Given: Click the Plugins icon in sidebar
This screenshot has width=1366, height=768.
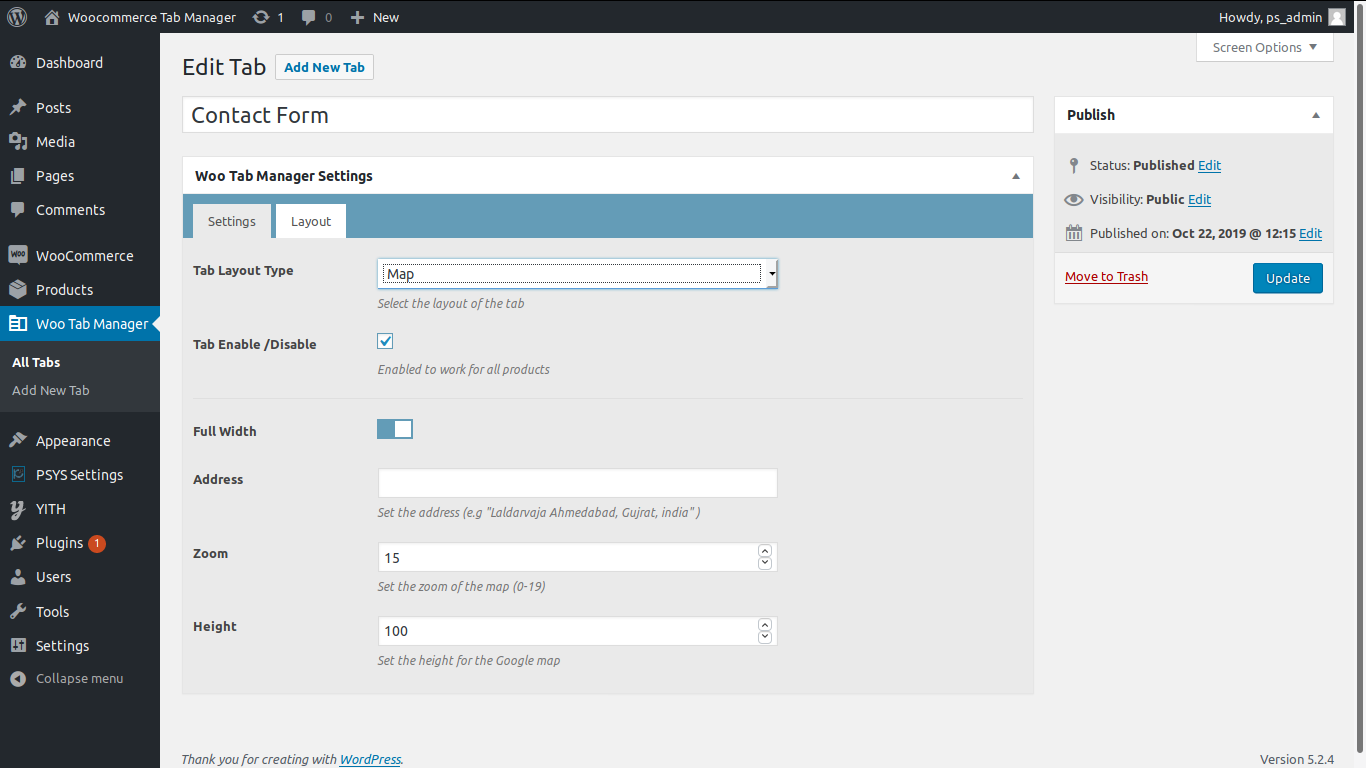Looking at the screenshot, I should (x=18, y=543).
